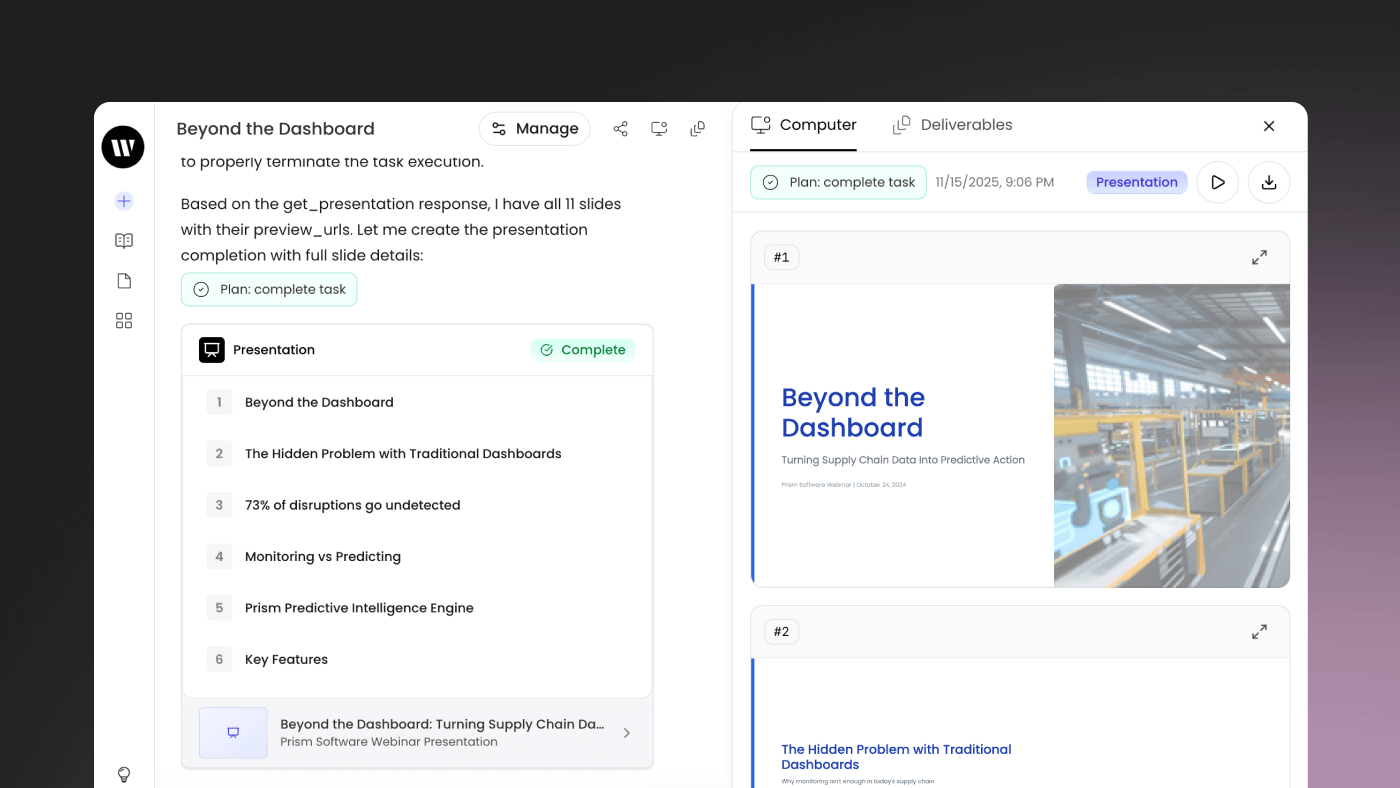Open the grid apps sidebar icon

[x=124, y=321]
